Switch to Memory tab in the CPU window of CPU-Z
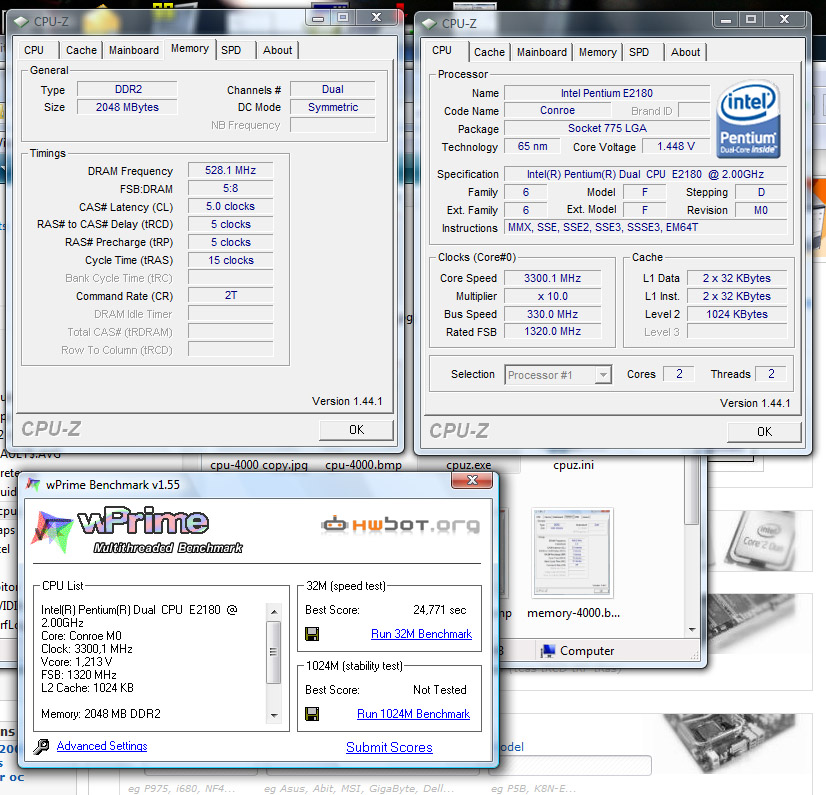Viewport: 826px width, 795px height. click(598, 52)
